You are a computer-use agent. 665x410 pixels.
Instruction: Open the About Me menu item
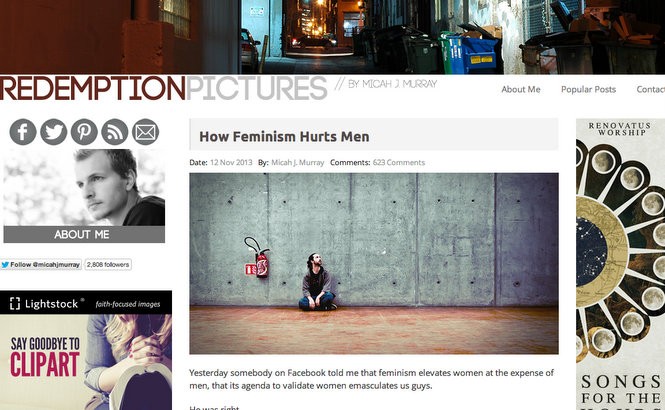pyautogui.click(x=521, y=89)
